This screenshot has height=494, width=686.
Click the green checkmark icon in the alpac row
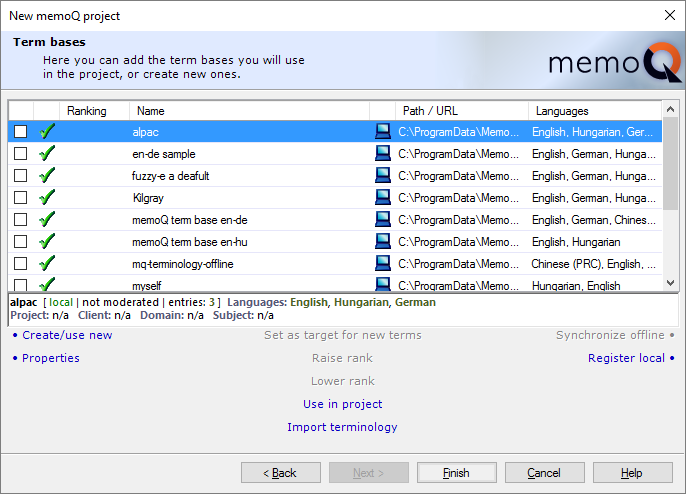(x=47, y=131)
